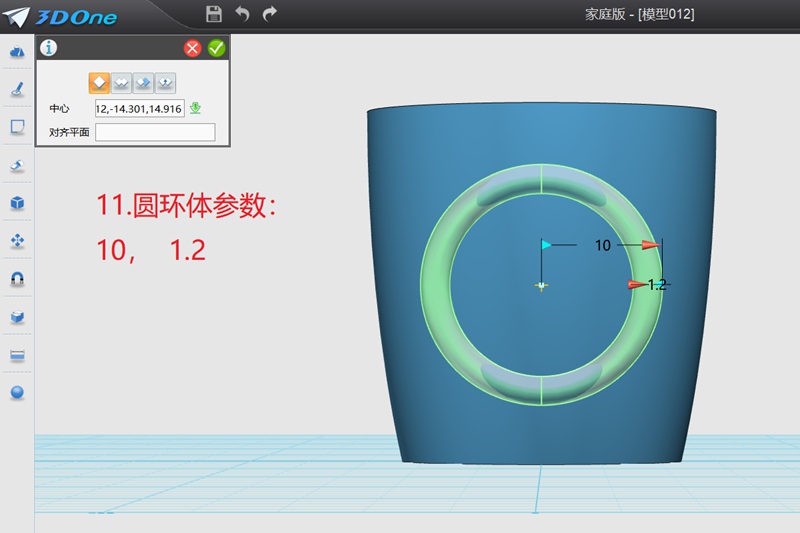Click the torus radius value 10

603,245
